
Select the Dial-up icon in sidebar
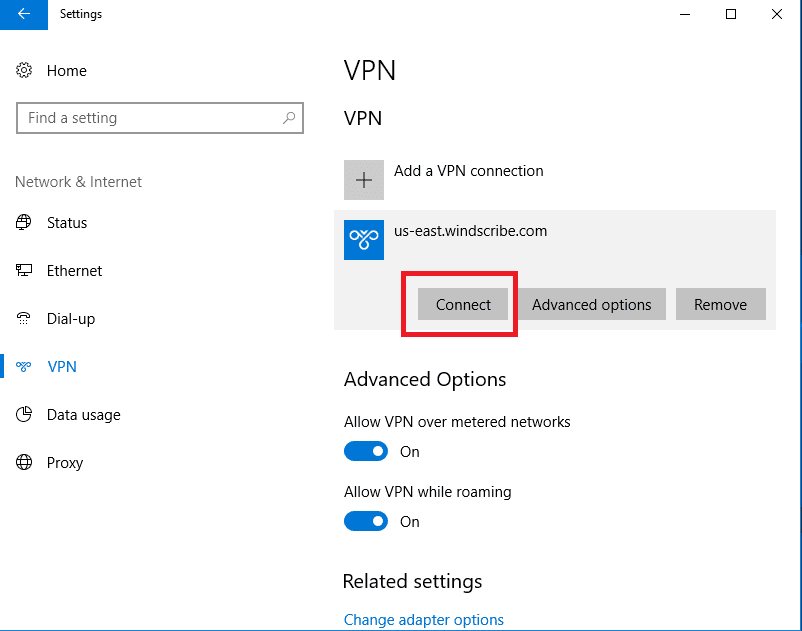[x=24, y=319]
